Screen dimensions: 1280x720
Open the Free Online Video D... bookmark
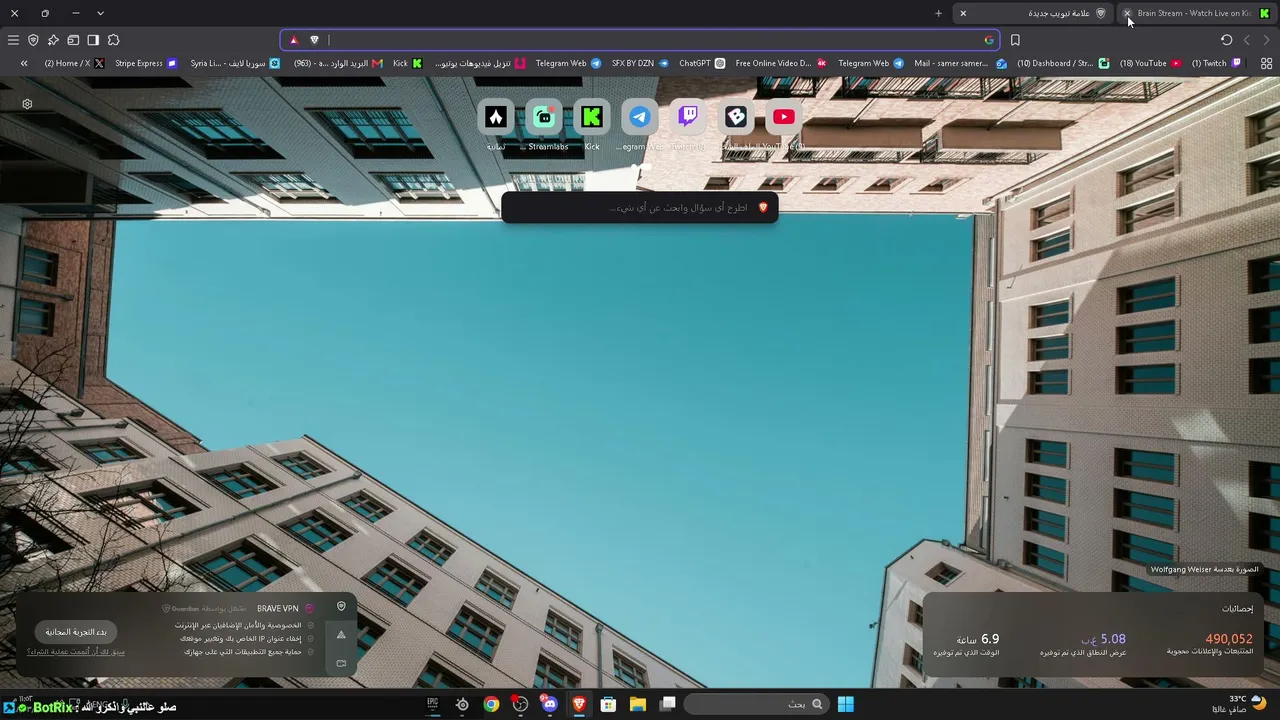pos(781,63)
